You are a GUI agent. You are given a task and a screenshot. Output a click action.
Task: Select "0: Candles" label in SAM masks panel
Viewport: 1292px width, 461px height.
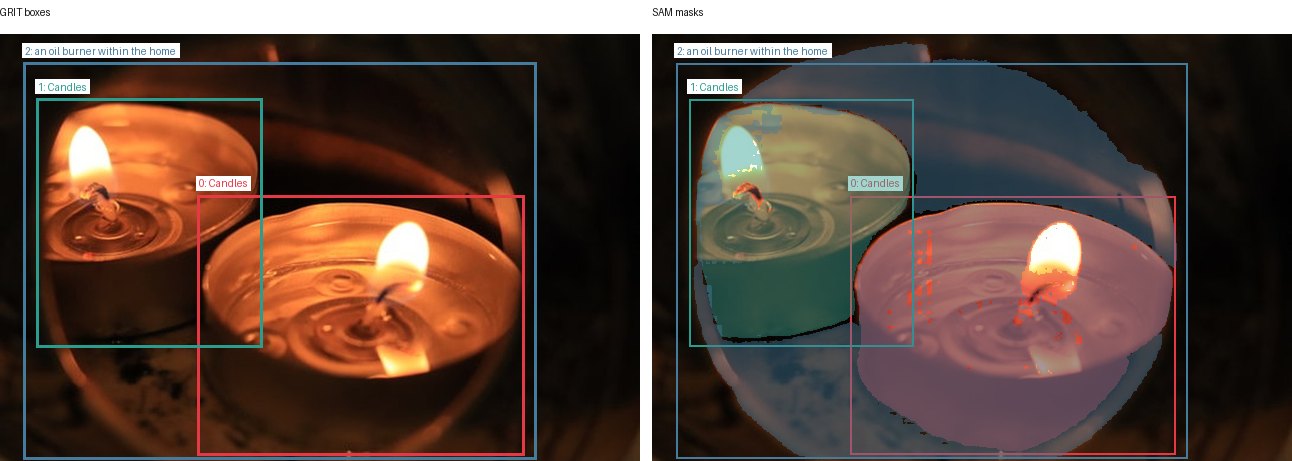(875, 183)
